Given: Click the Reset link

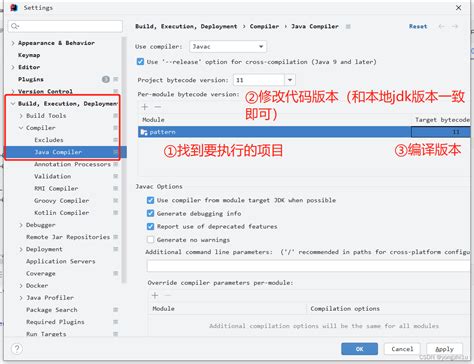Looking at the screenshot, I should tap(418, 26).
